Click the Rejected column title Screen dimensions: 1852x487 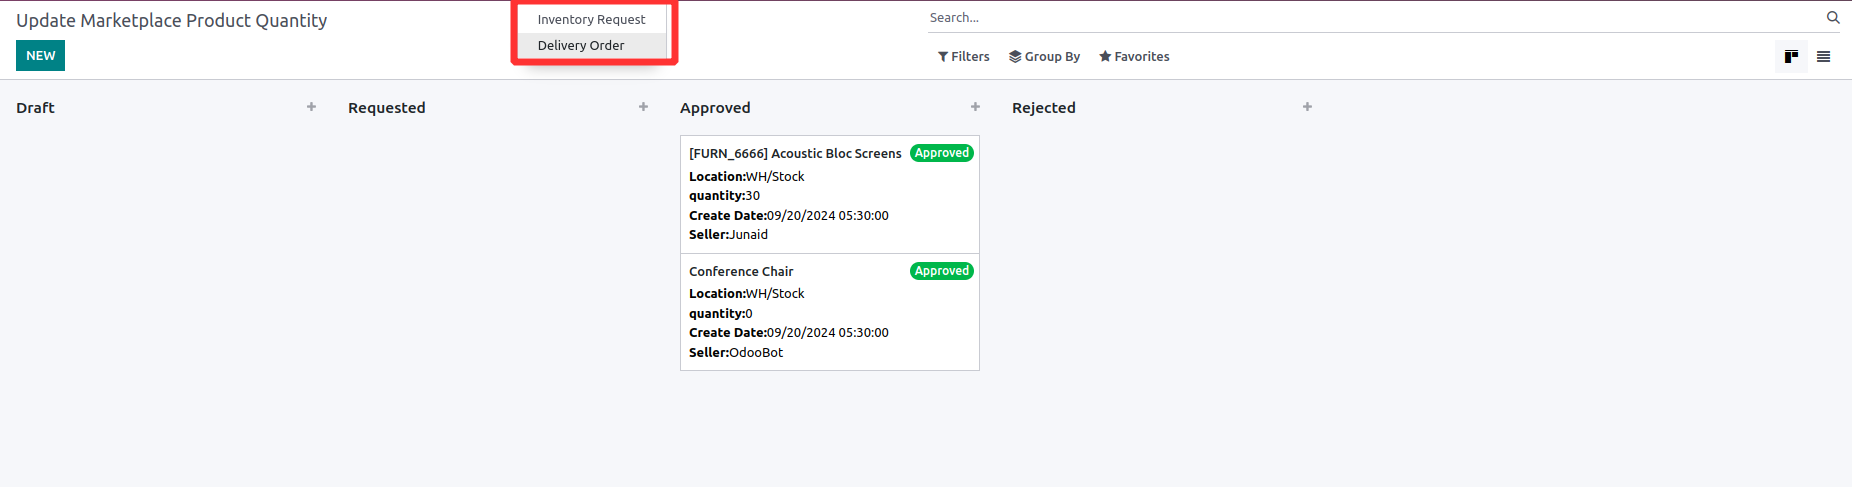coord(1043,108)
